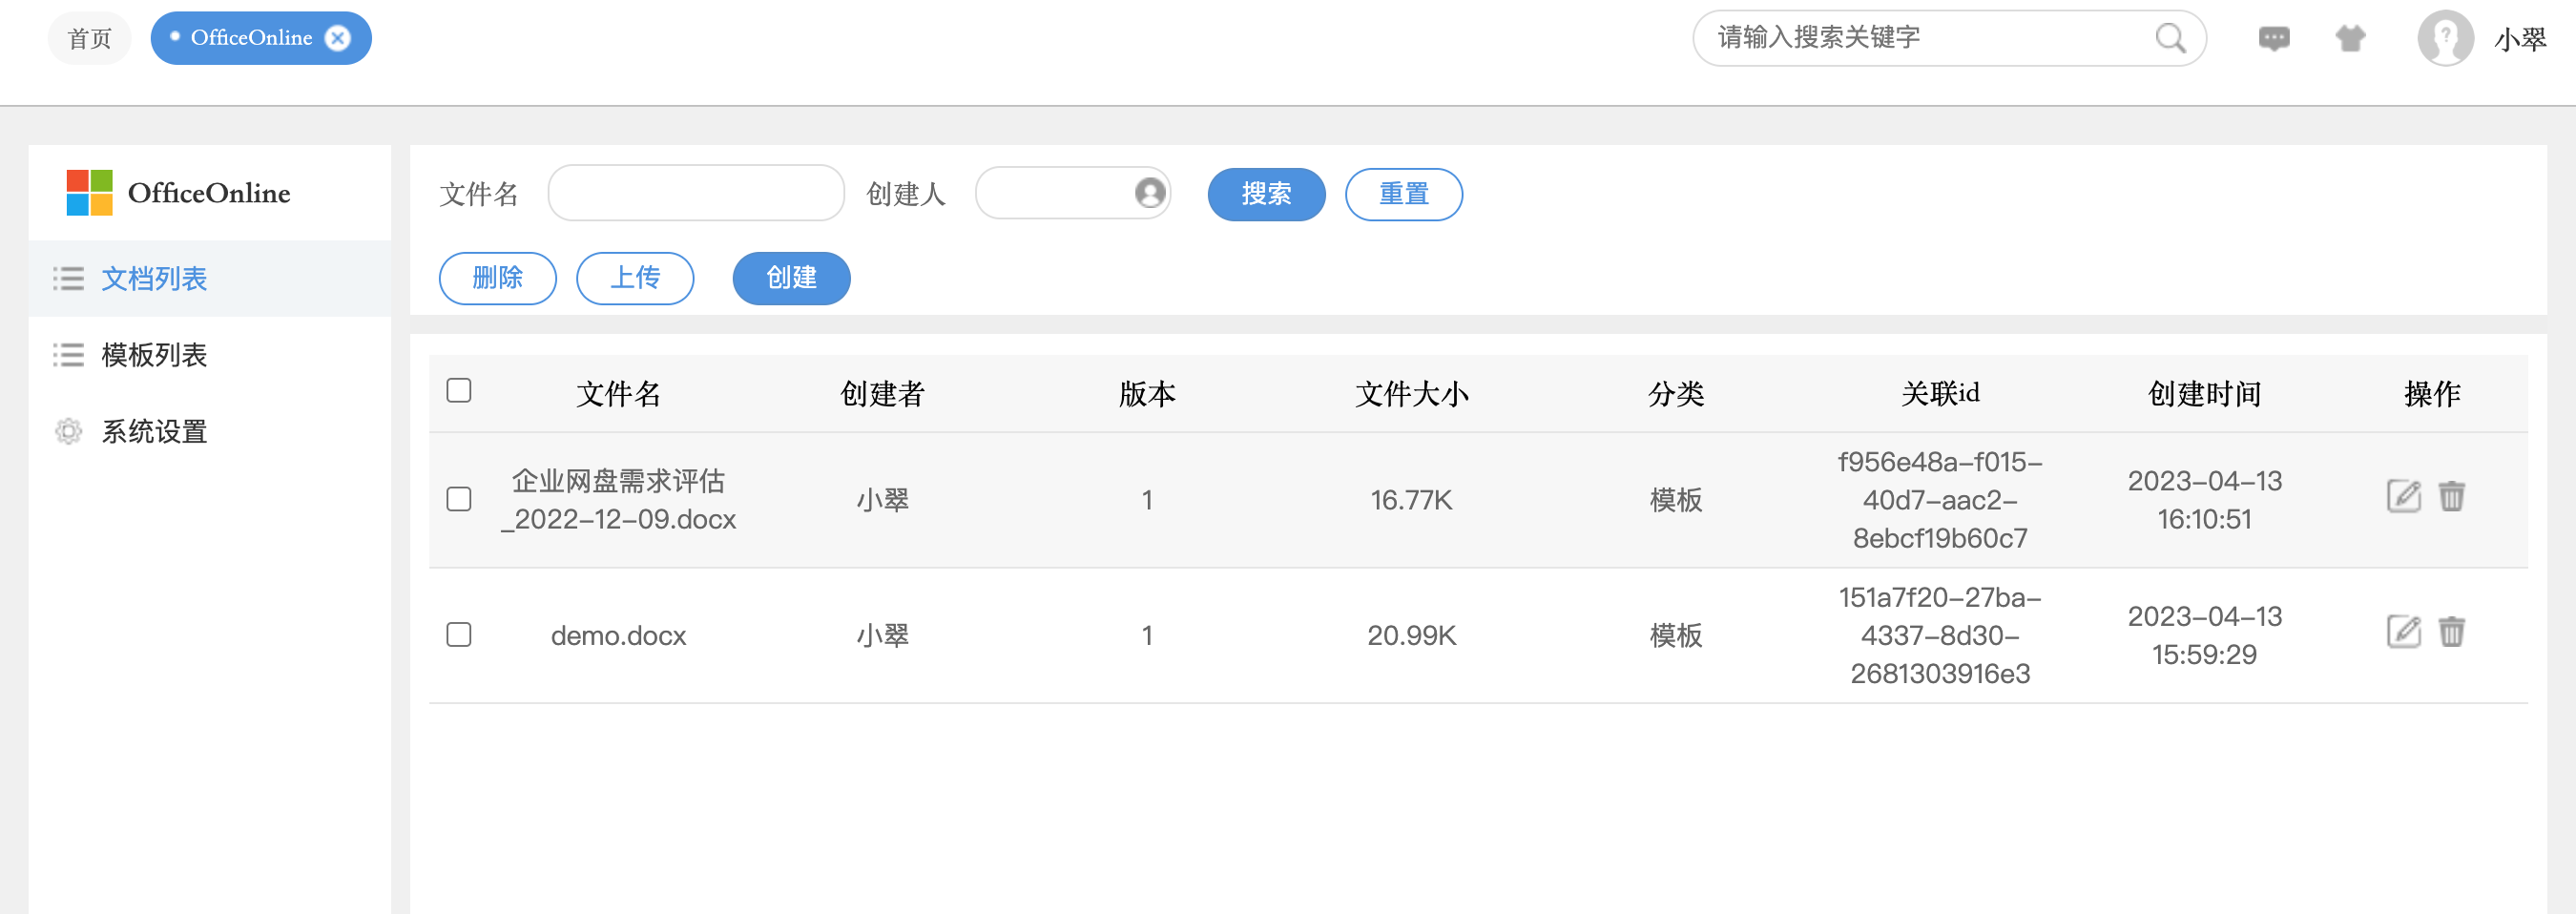Click the 创建 button
Viewport: 2576px width, 914px height.
pyautogui.click(x=790, y=278)
